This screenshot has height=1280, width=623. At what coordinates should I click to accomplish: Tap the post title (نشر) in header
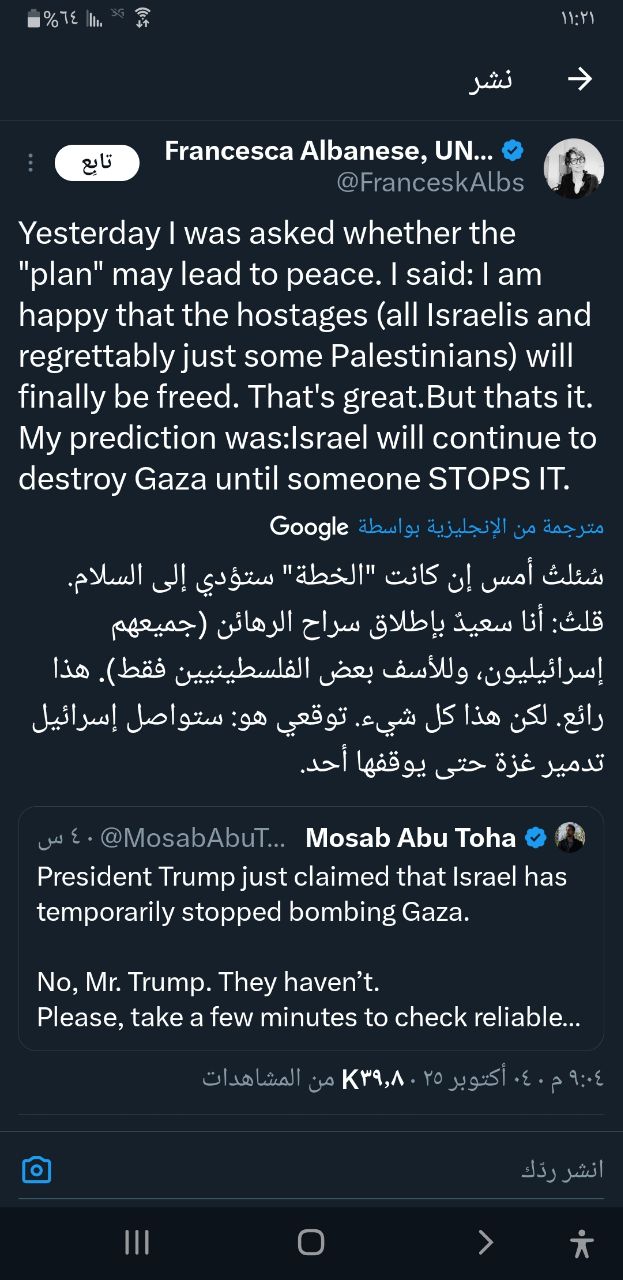coord(490,81)
